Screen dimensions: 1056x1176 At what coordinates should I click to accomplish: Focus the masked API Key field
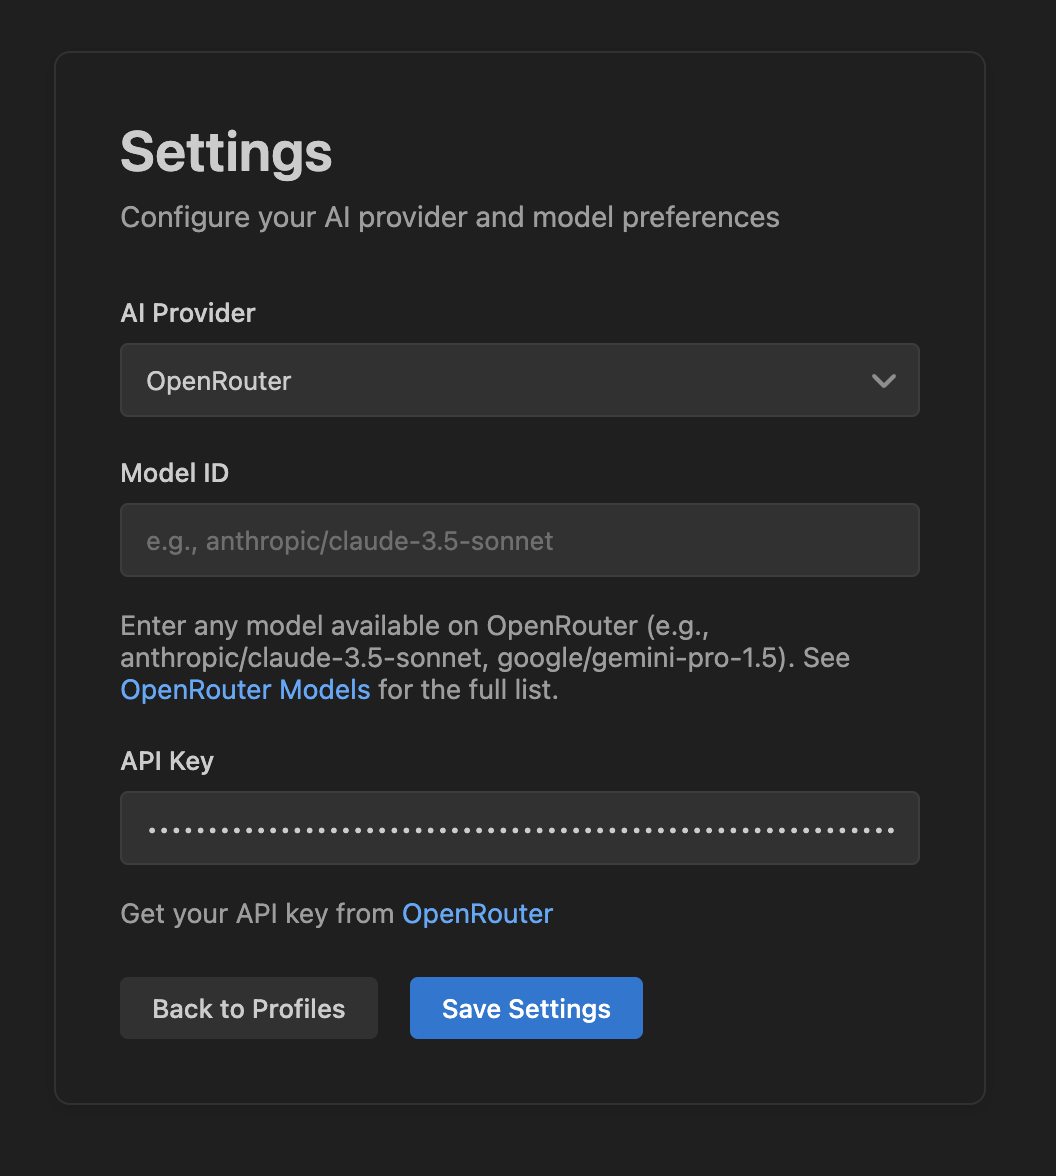(x=519, y=828)
